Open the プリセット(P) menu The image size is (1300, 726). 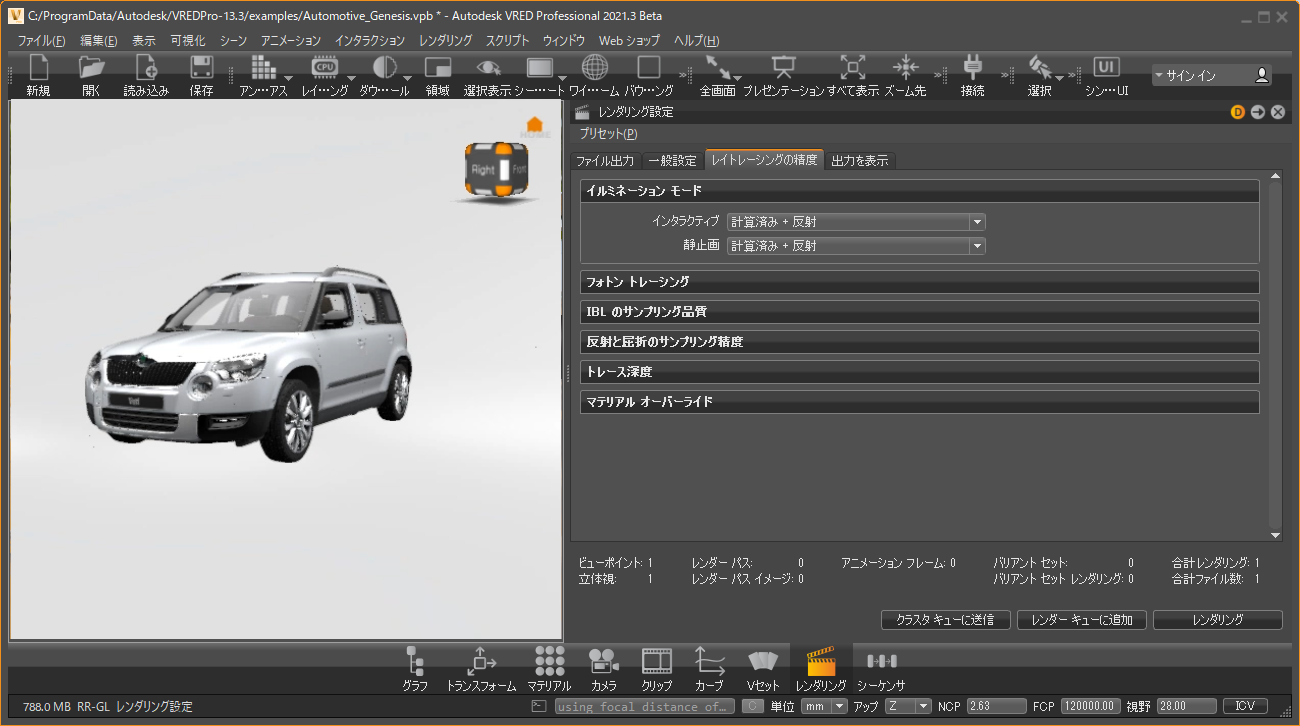tap(608, 134)
